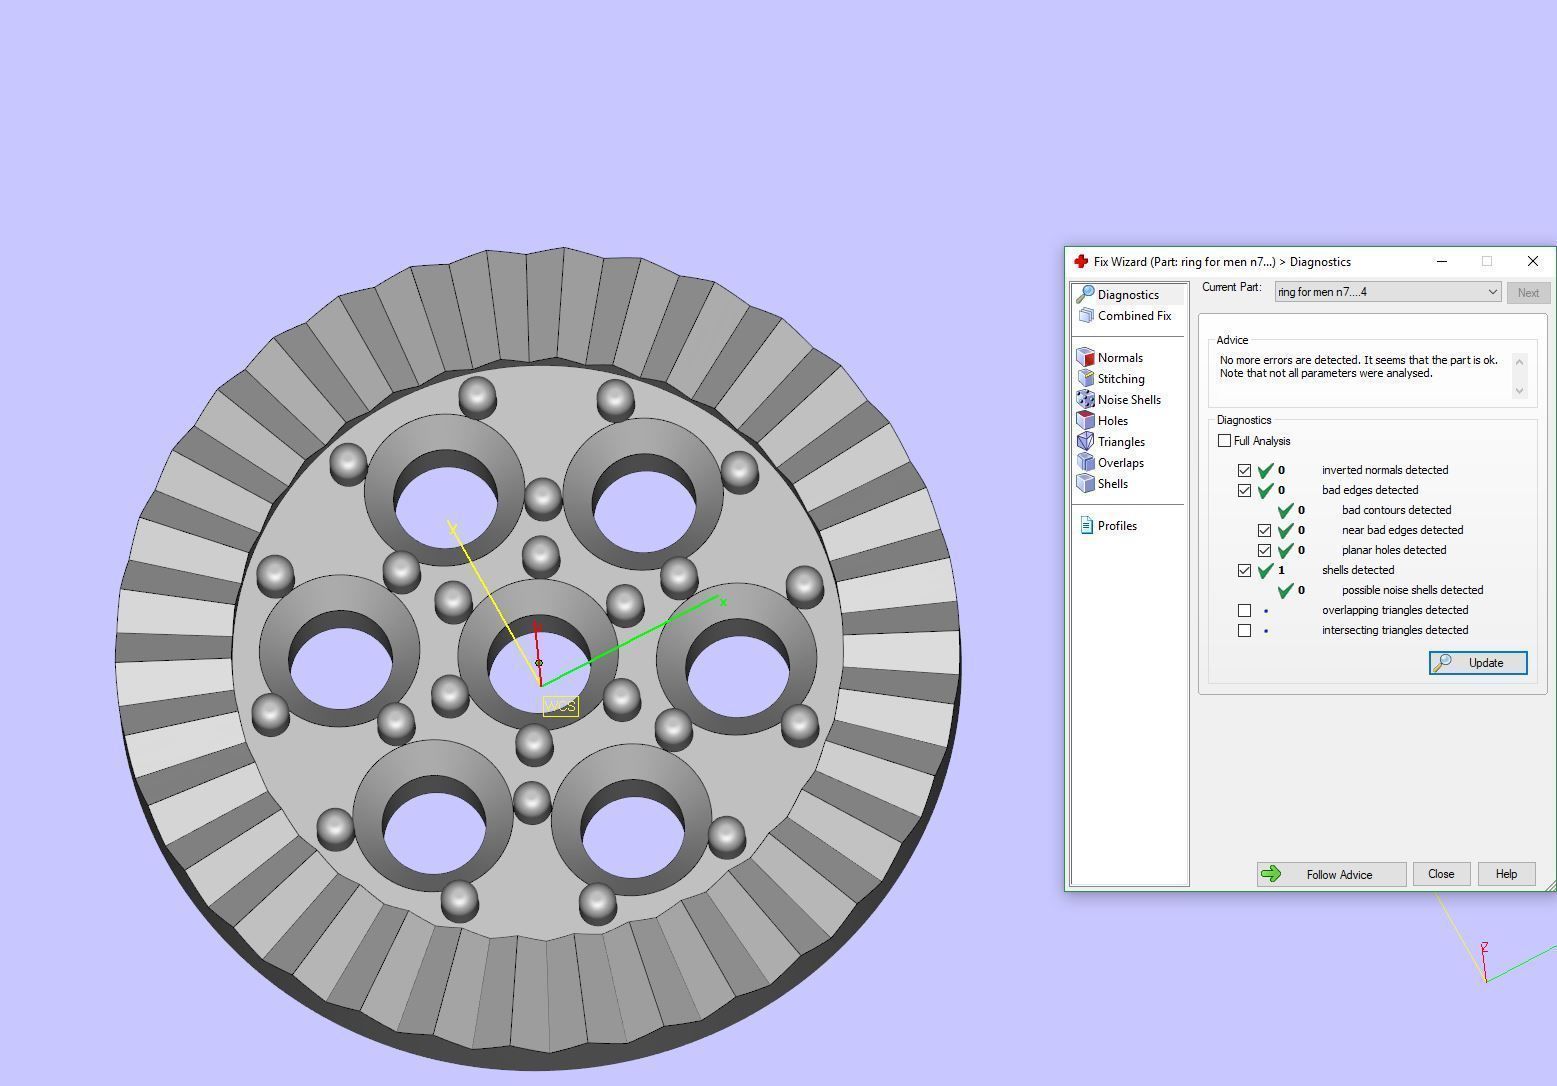This screenshot has height=1086, width=1557.
Task: Open Help for the Fix Wizard
Action: click(x=1506, y=874)
